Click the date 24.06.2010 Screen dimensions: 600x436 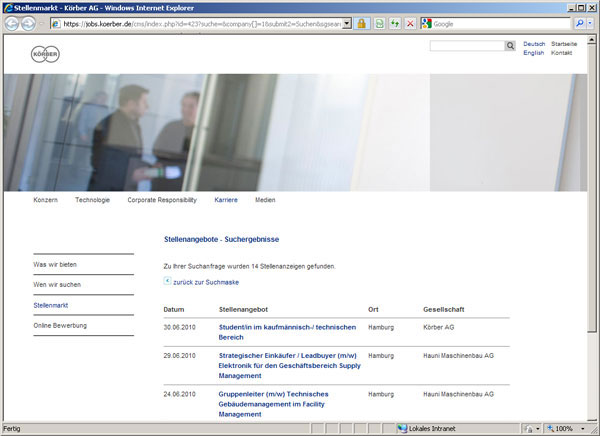(179, 394)
